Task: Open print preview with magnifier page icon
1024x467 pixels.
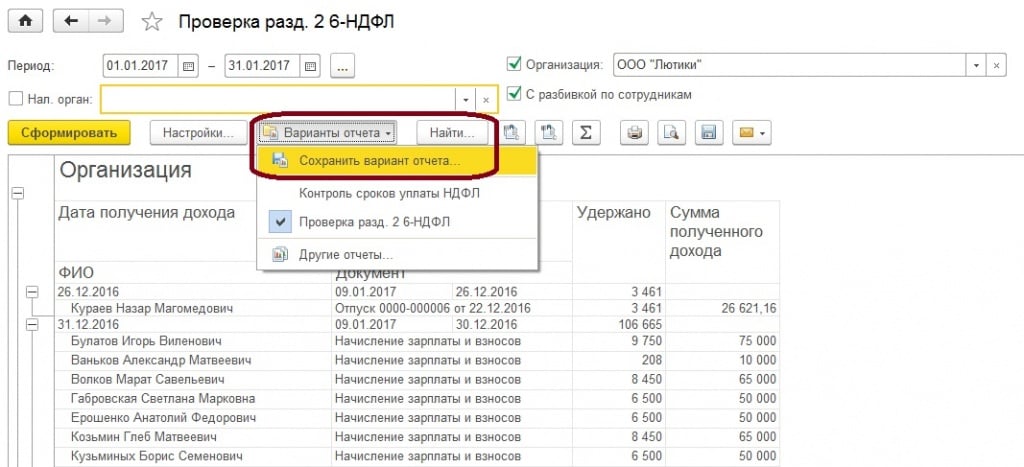Action: [671, 132]
